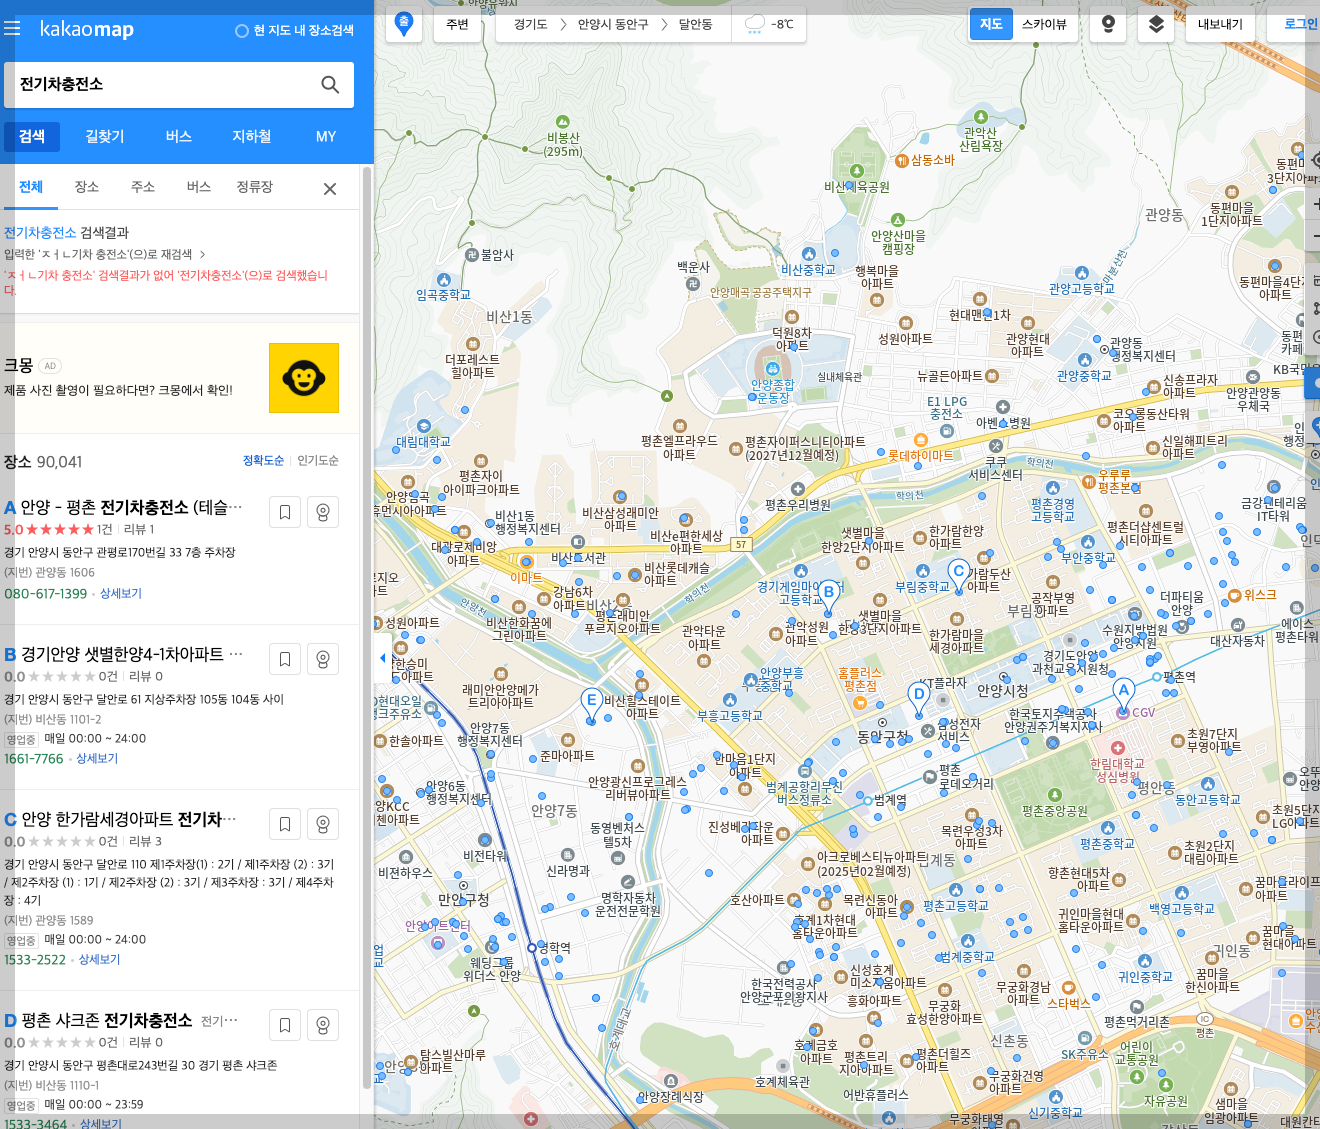
Task: Bookmark the 안양 - 평촌 전기차충전소 result
Action: (285, 511)
